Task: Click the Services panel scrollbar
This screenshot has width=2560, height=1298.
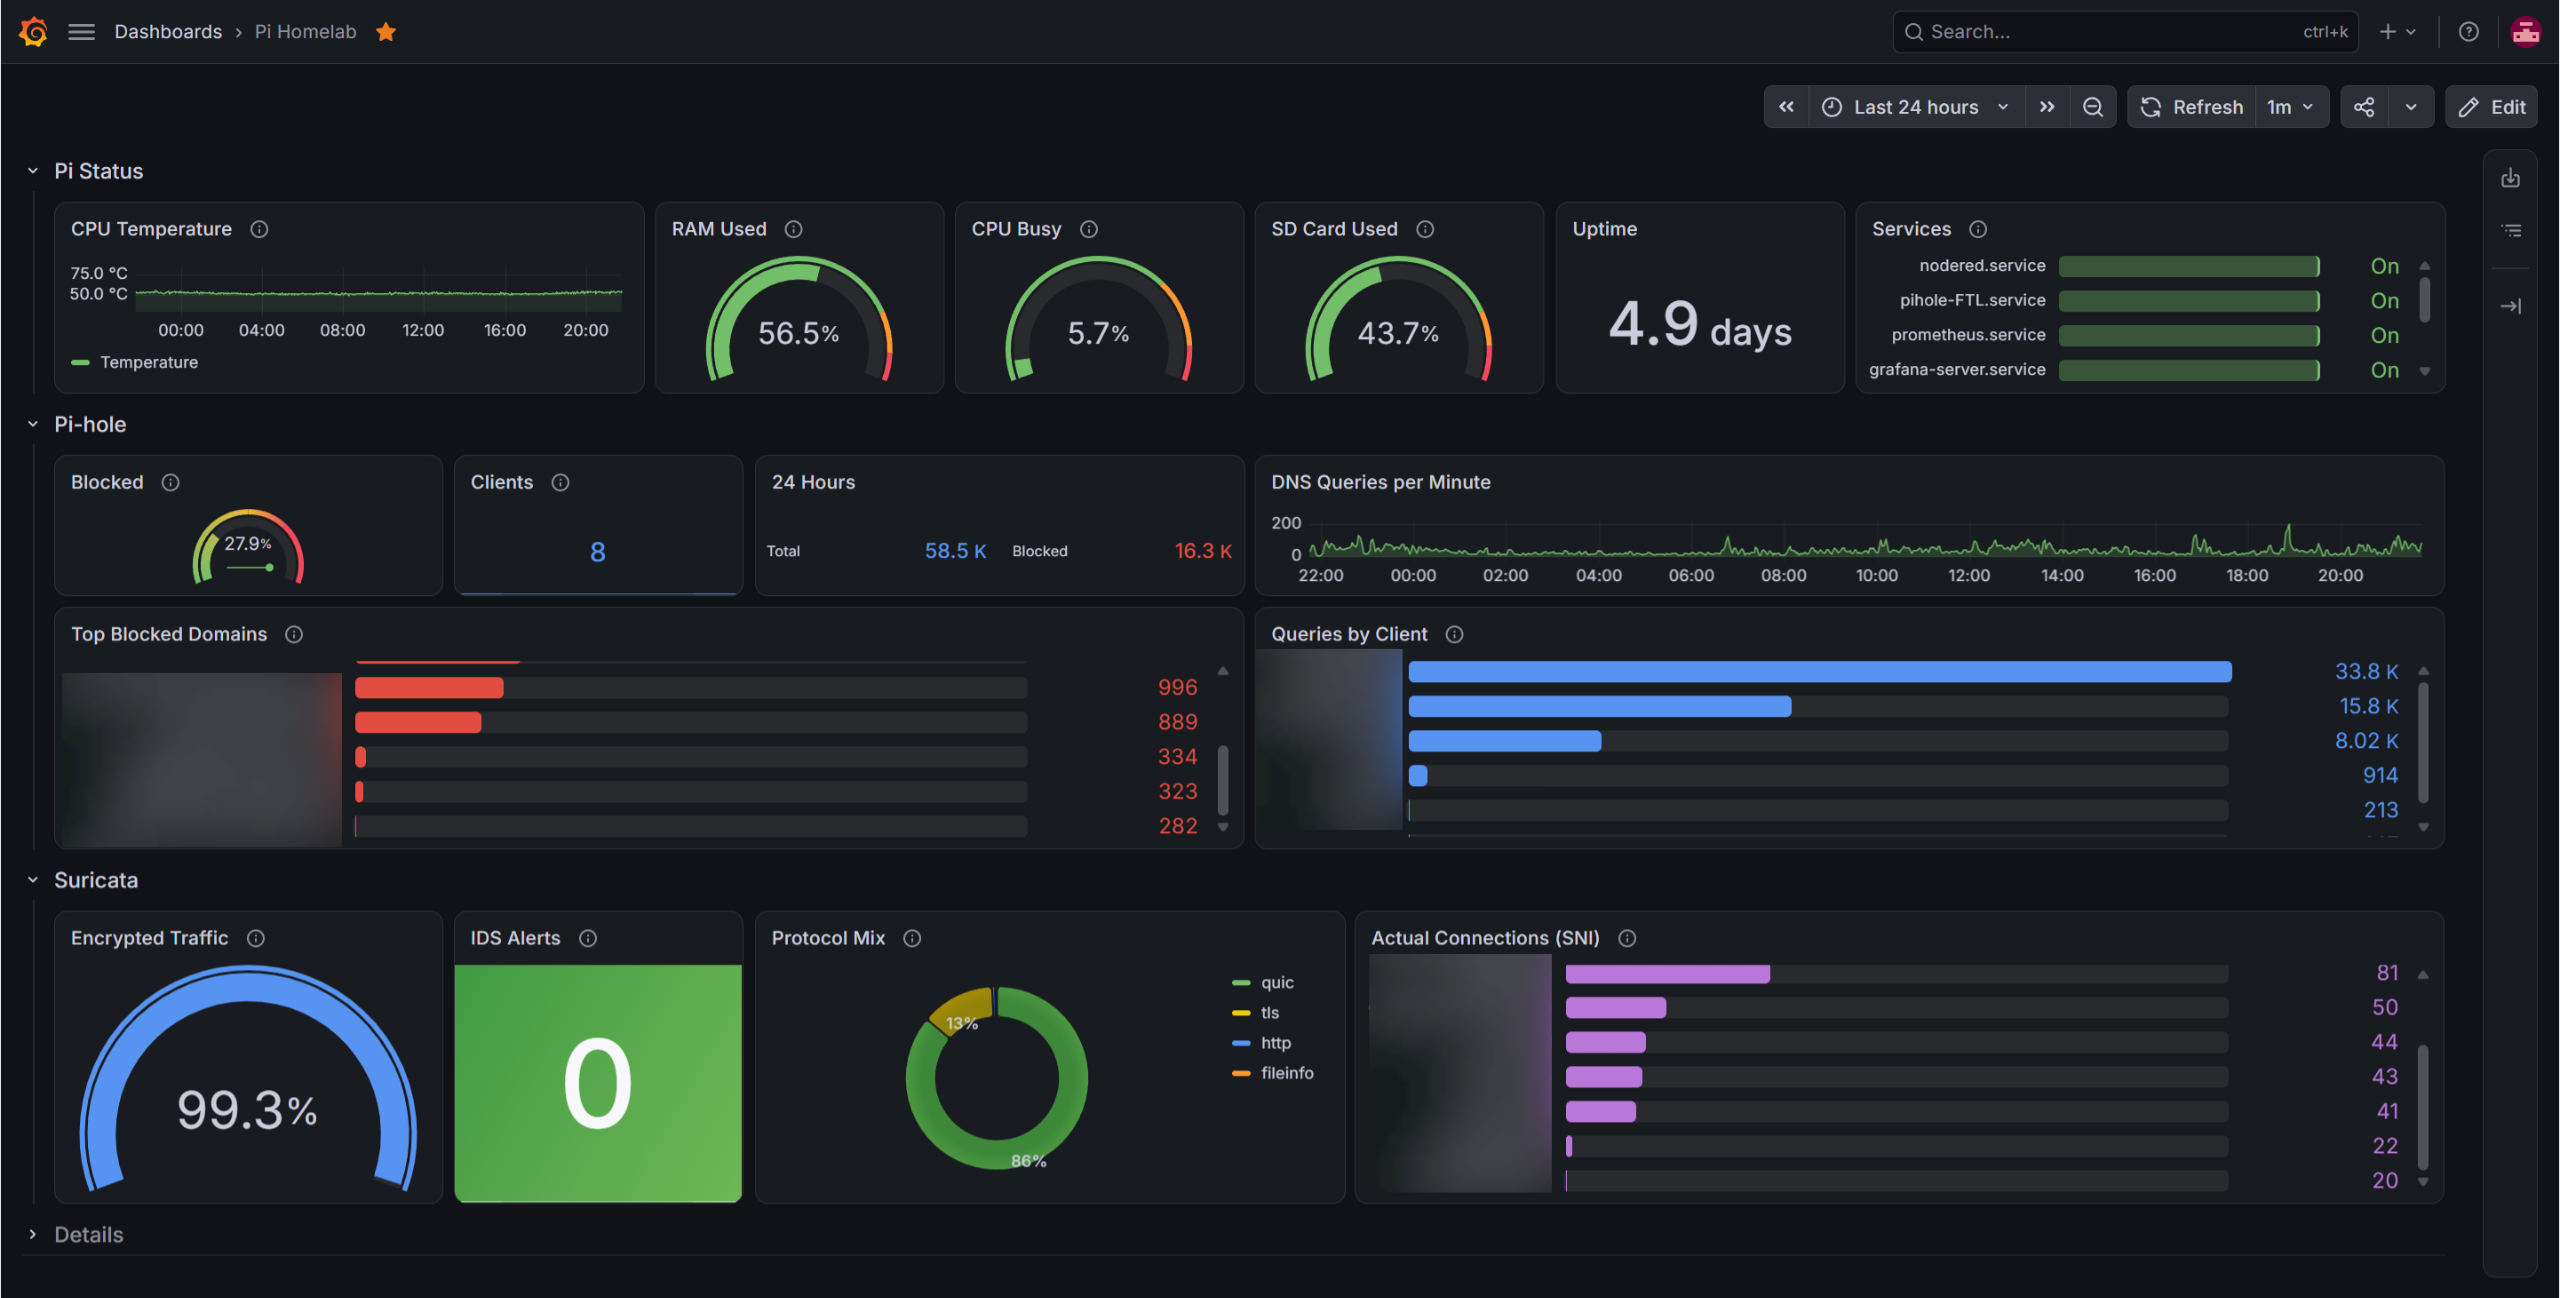Action: click(2424, 299)
